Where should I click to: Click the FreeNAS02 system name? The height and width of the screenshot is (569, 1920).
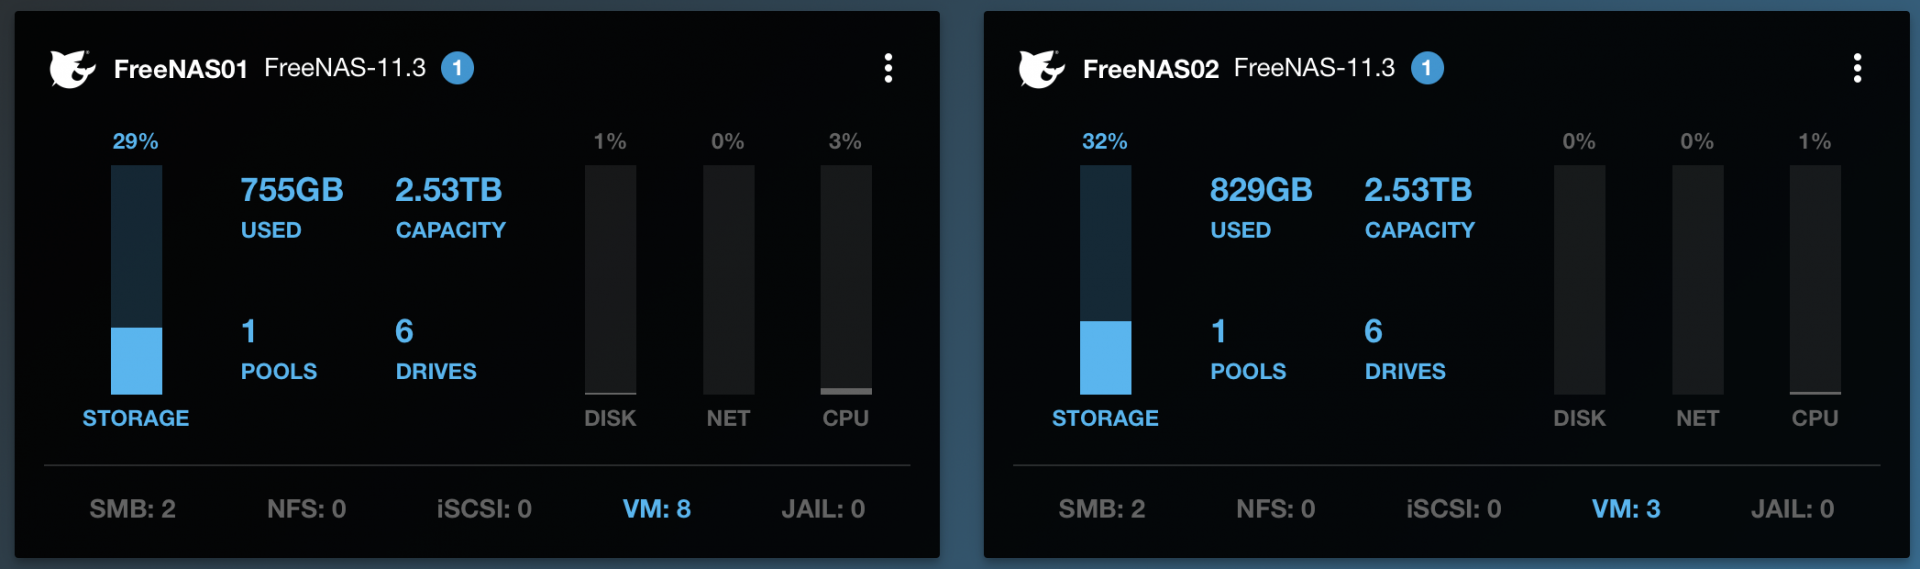(x=1151, y=69)
